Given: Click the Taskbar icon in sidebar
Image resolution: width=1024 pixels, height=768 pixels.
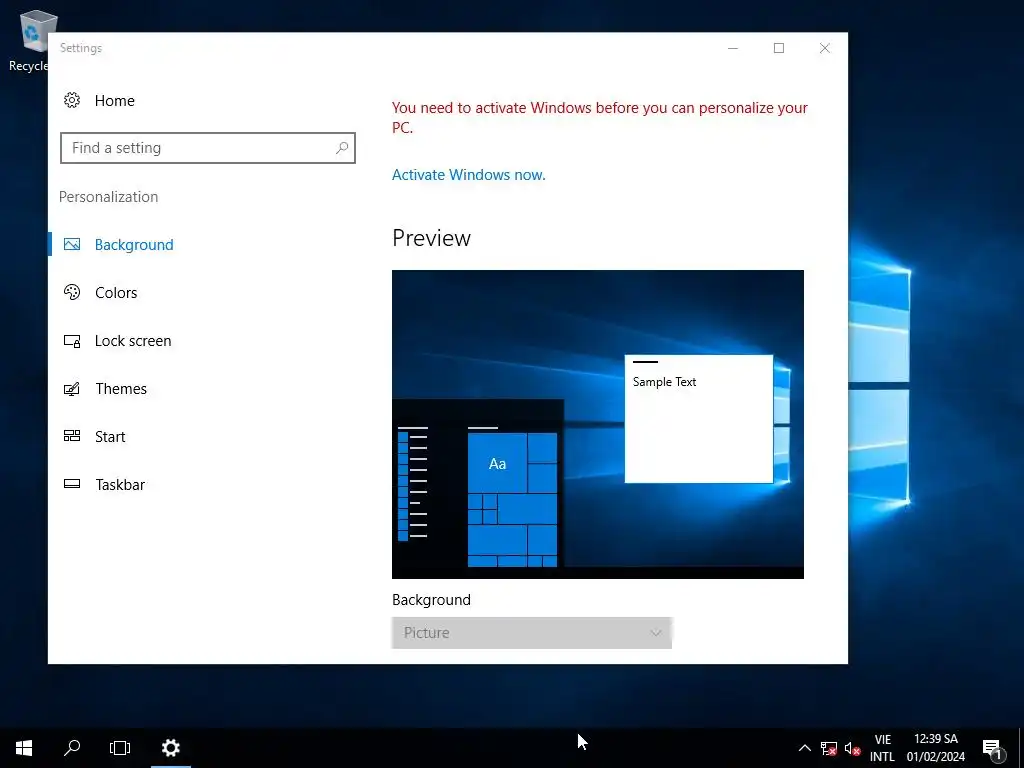Looking at the screenshot, I should point(72,484).
